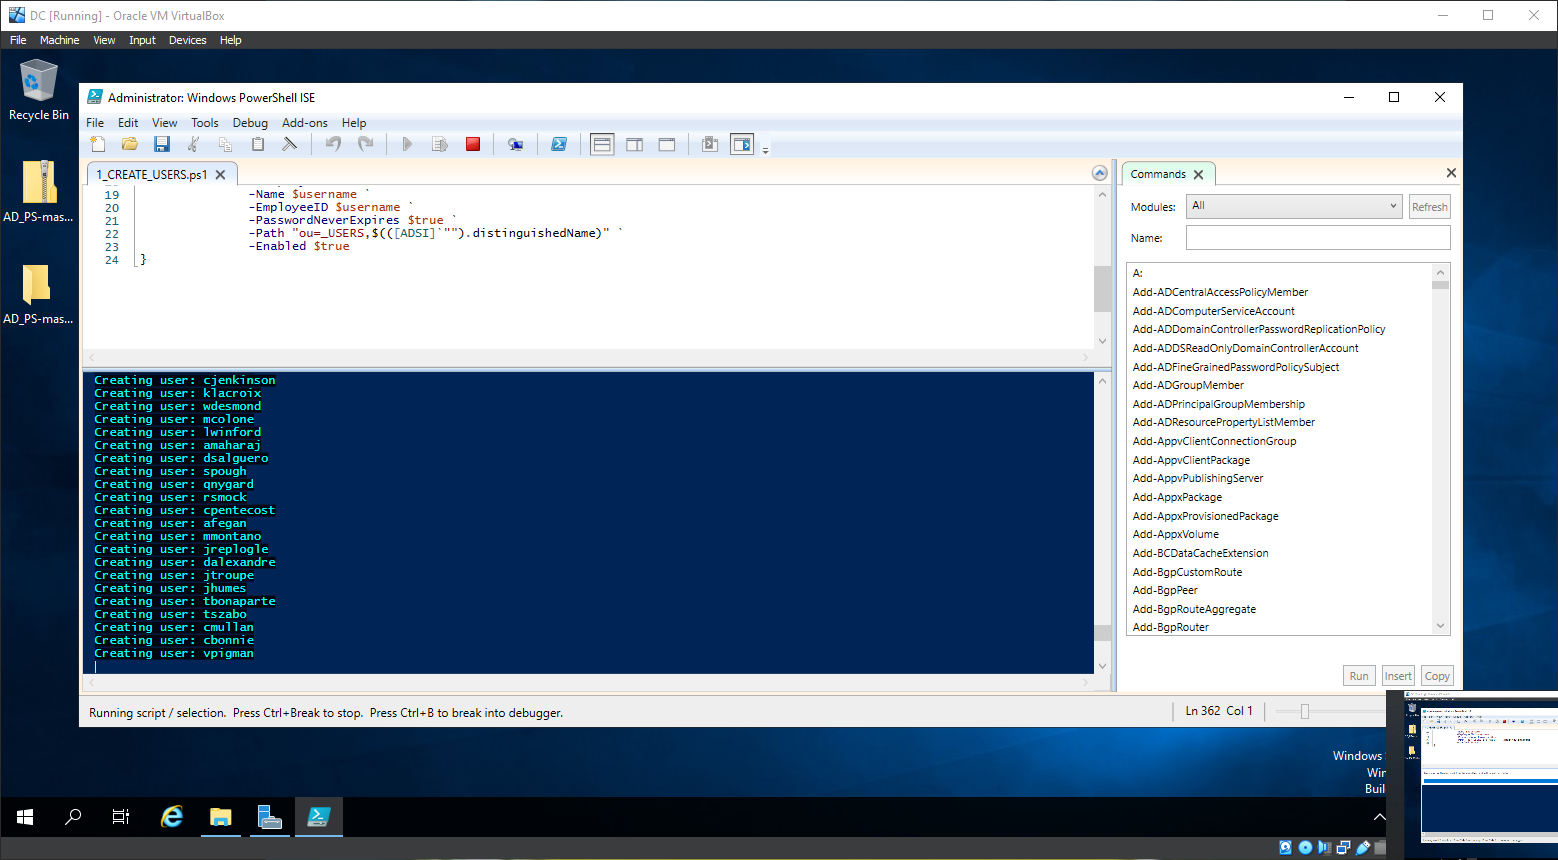Screen dimensions: 1558x860
Task: Collapse the script editor with the chevron
Action: coord(1099,172)
